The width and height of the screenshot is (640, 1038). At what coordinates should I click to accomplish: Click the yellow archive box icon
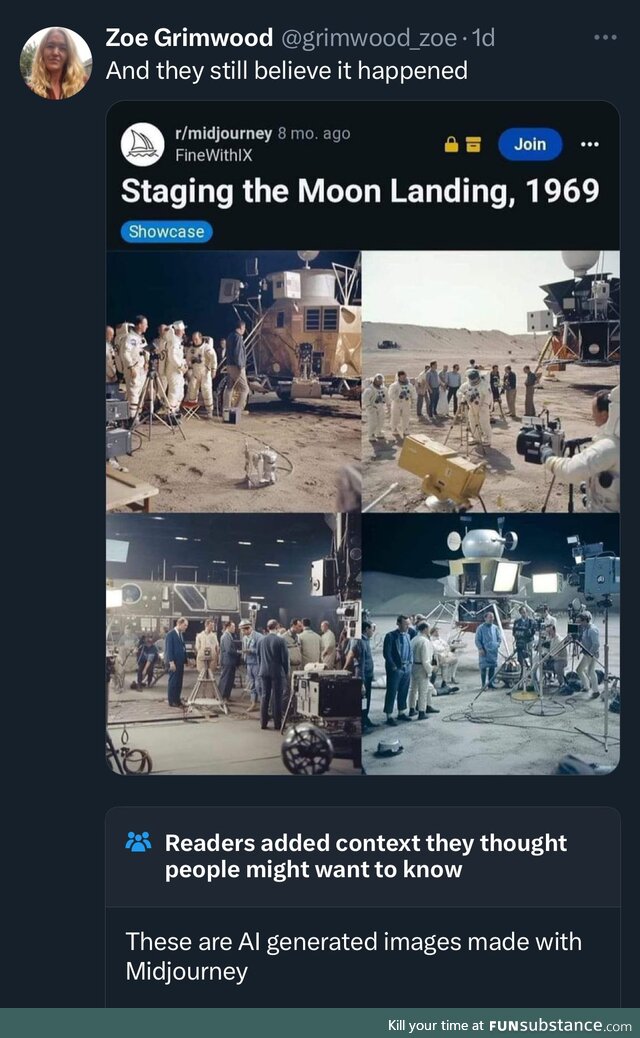coord(473,144)
